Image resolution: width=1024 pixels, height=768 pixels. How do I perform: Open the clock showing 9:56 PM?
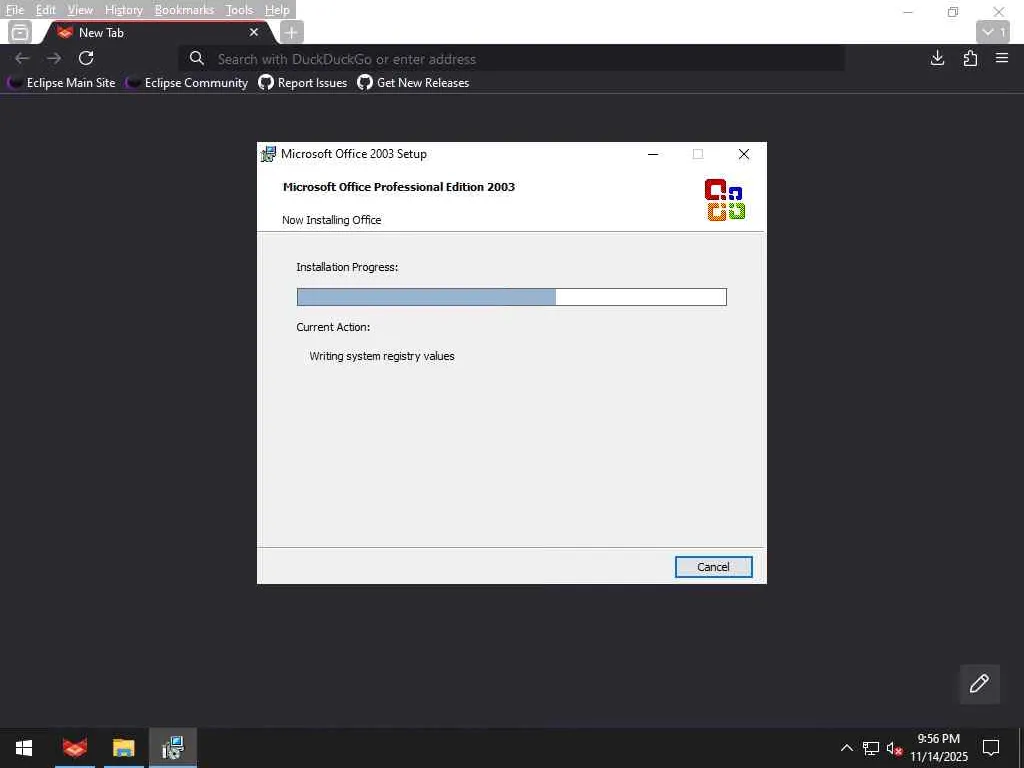[938, 748]
